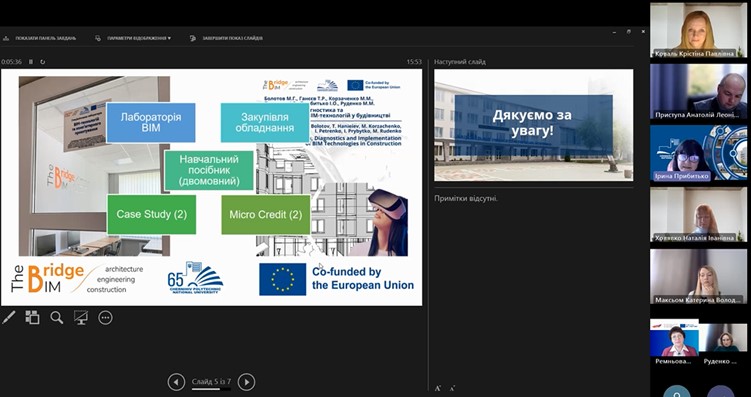This screenshot has width=751, height=397.
Task: Restart the presentation timer
Action: coord(43,62)
